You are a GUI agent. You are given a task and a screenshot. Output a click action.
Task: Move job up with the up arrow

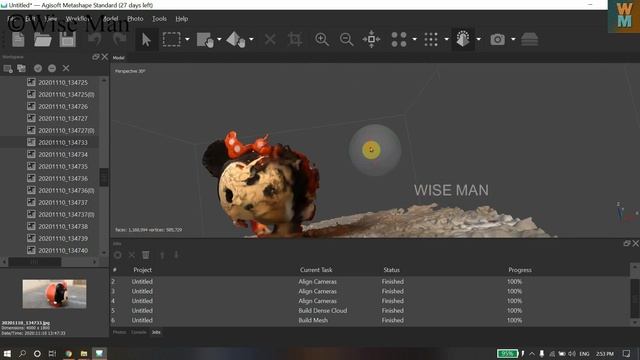pos(162,255)
